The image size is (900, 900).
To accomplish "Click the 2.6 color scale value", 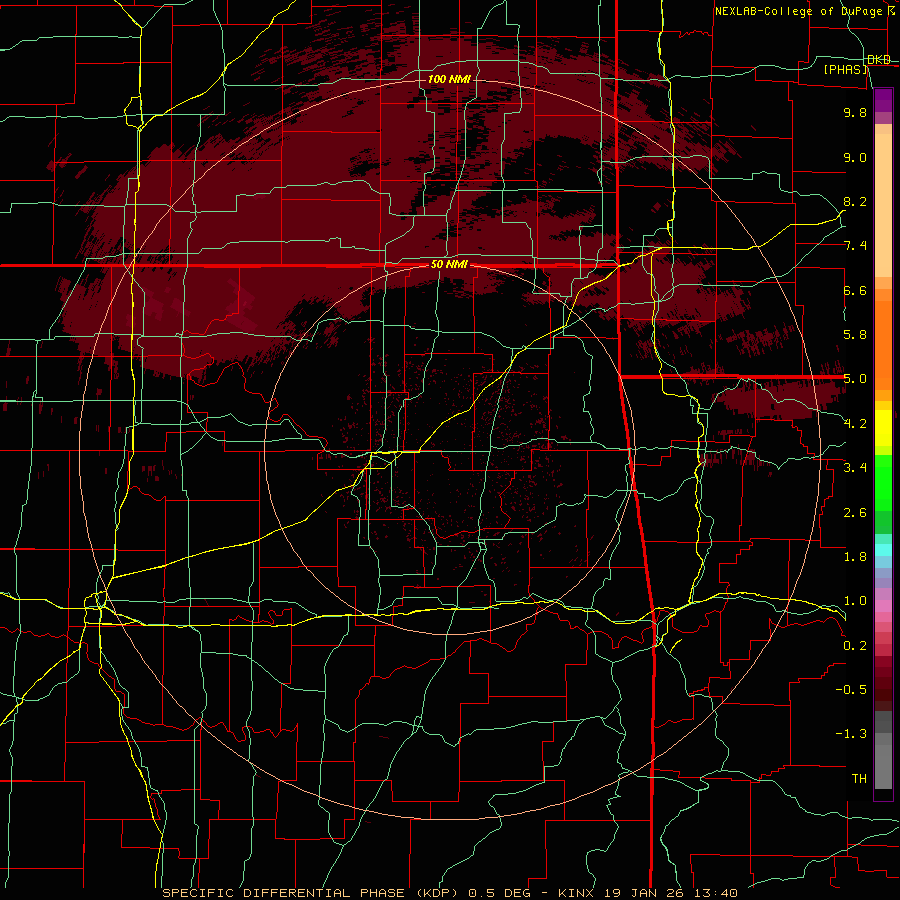I will [x=855, y=513].
